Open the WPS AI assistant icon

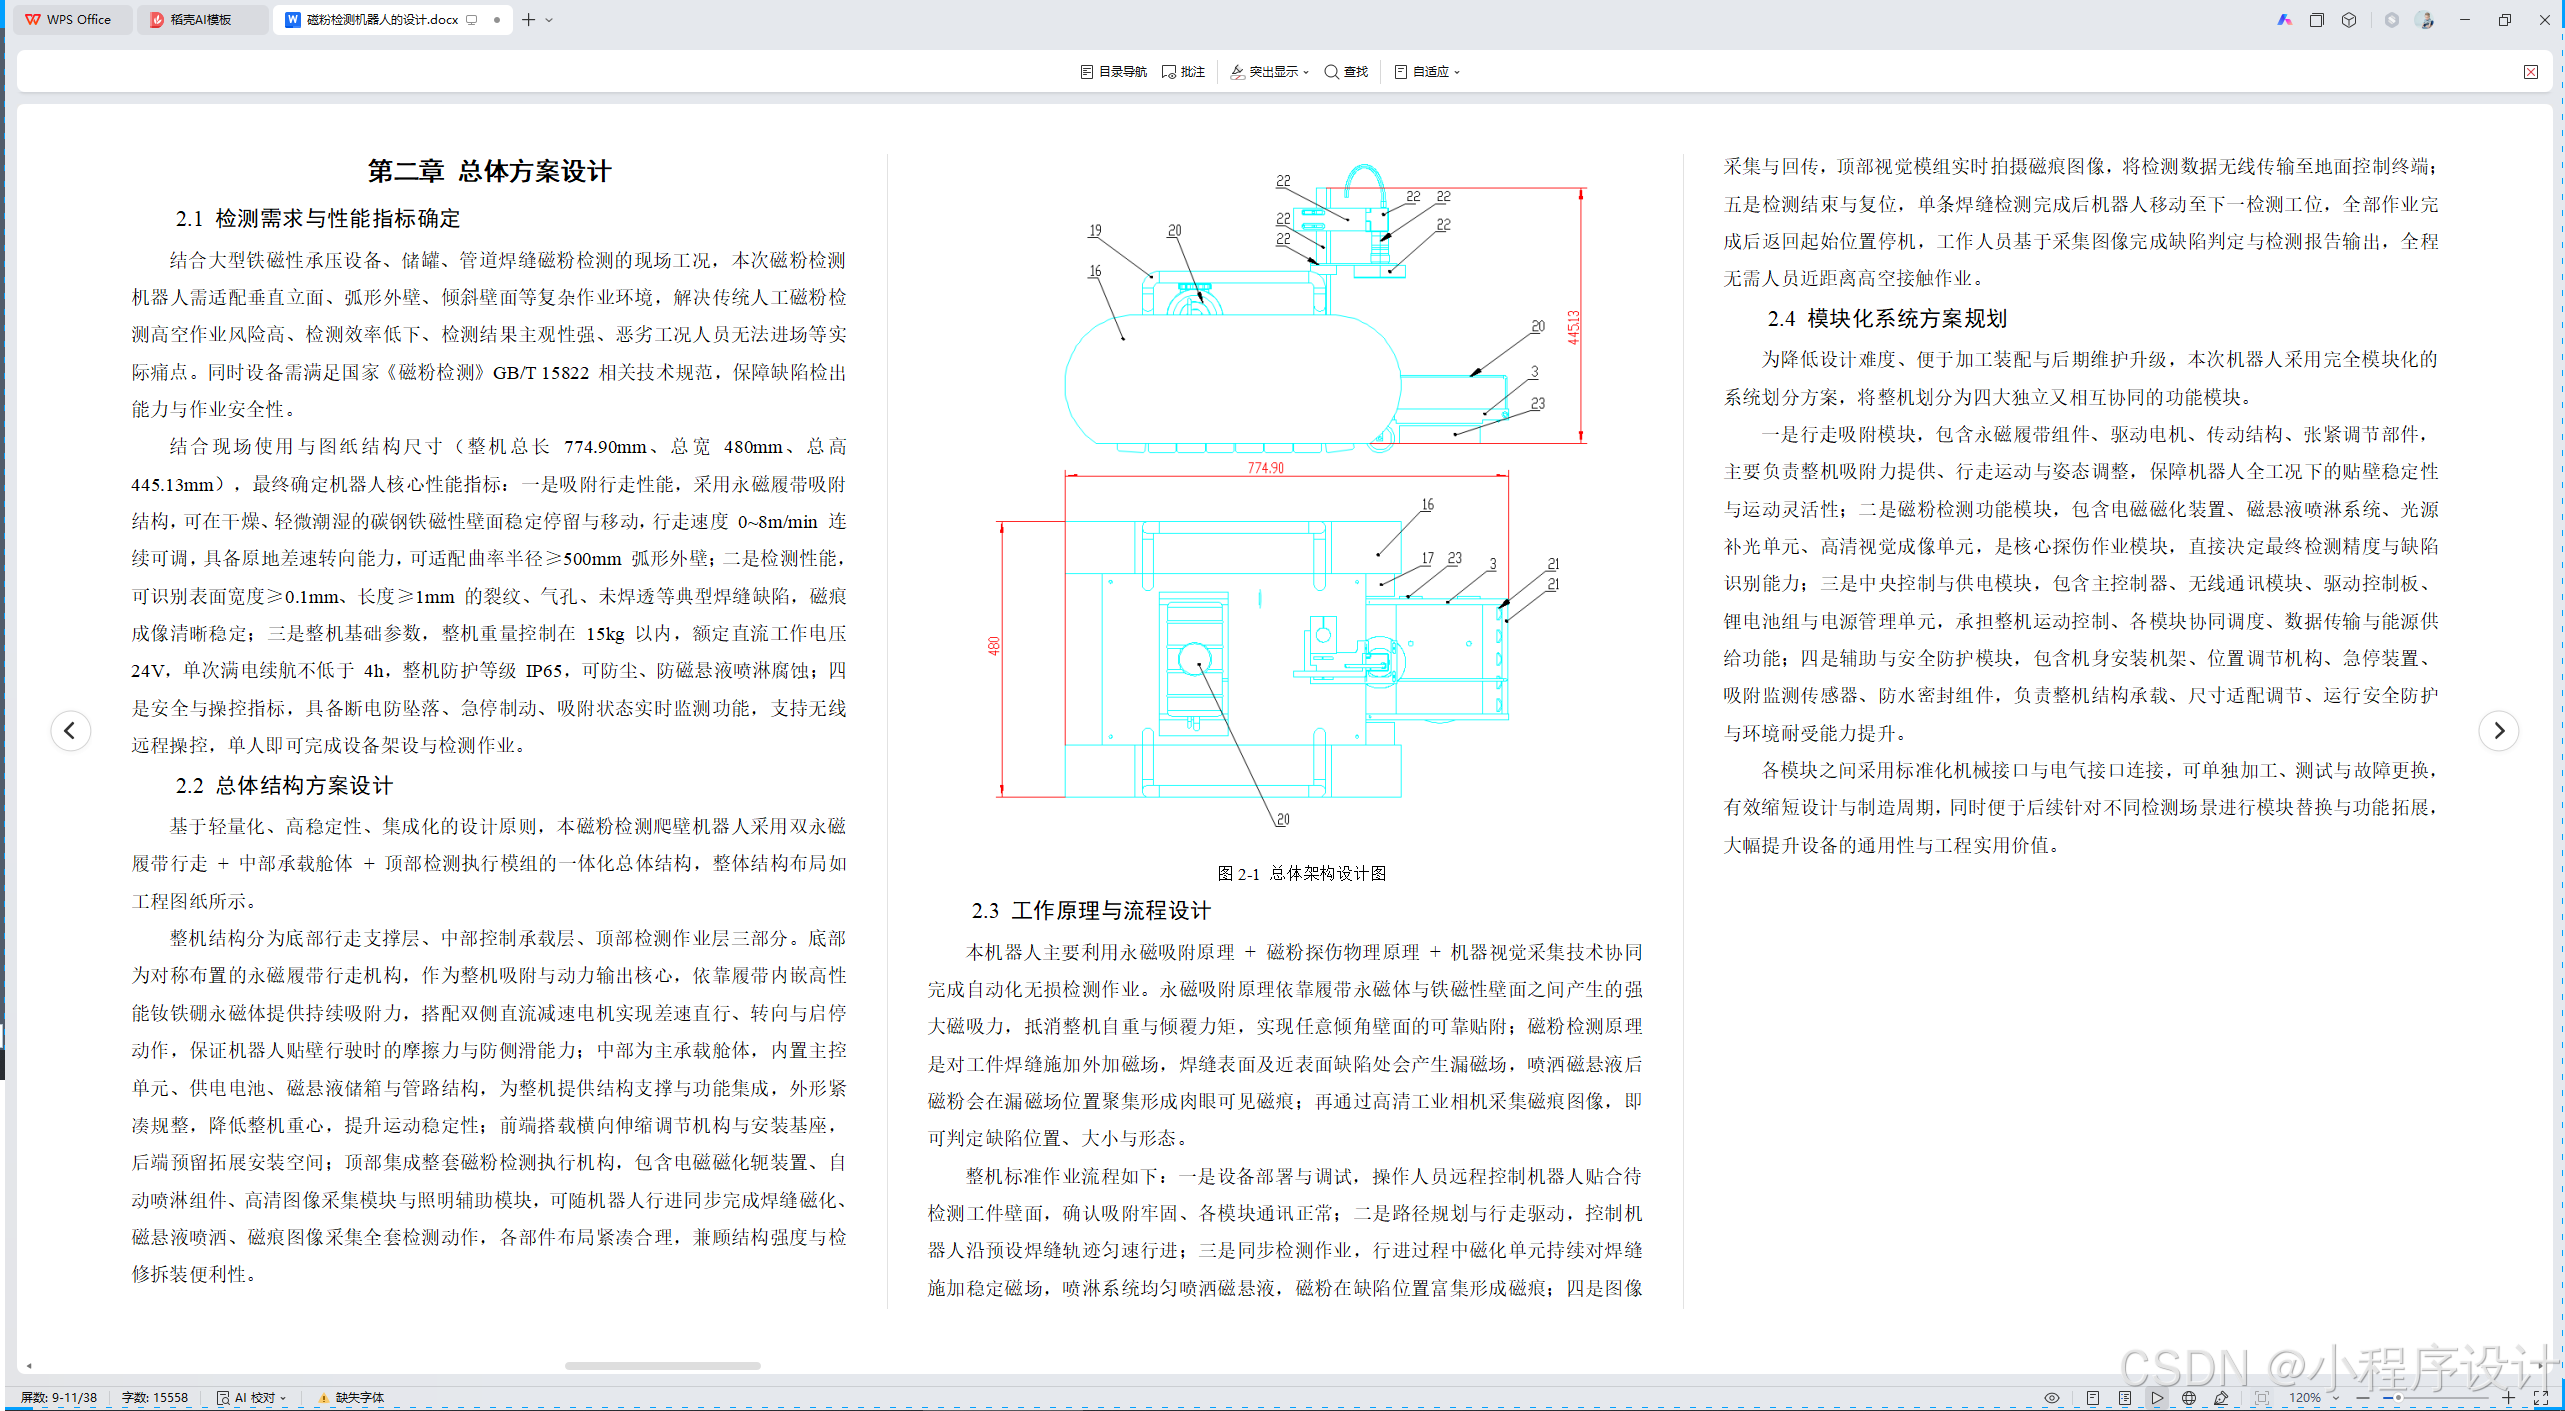[x=2285, y=20]
